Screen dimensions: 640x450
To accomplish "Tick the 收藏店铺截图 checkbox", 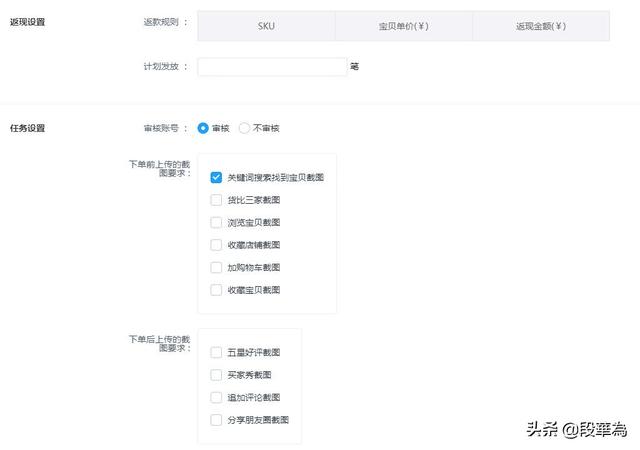I will [x=216, y=245].
